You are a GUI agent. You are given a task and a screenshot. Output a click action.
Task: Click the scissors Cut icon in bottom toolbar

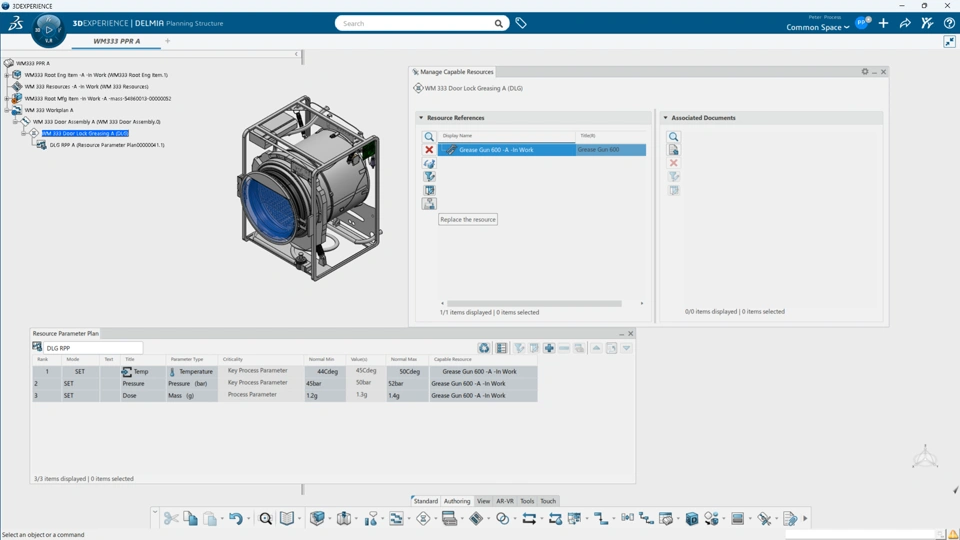(x=171, y=519)
